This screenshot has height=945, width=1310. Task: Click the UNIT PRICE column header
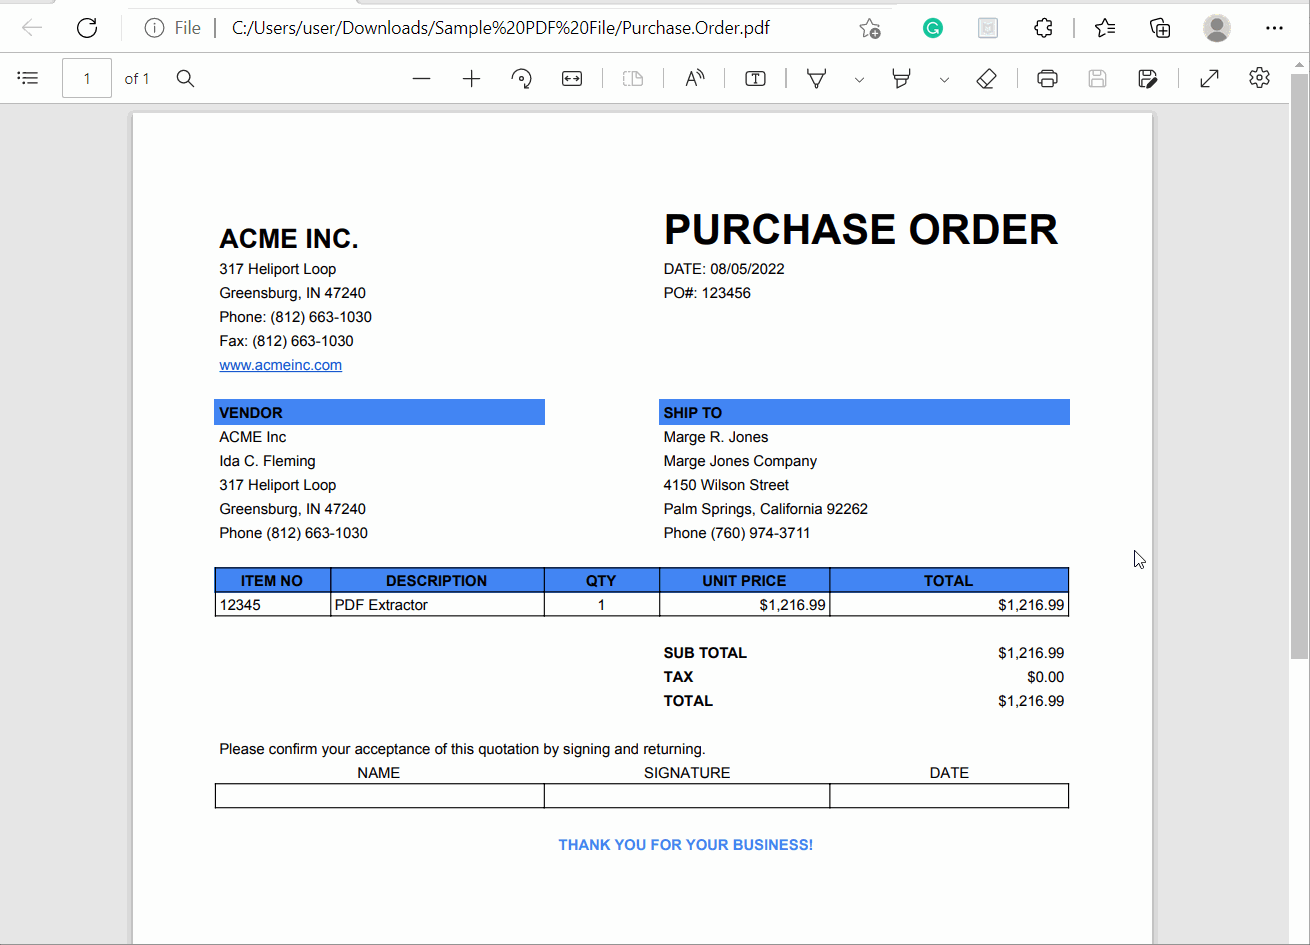coord(744,580)
